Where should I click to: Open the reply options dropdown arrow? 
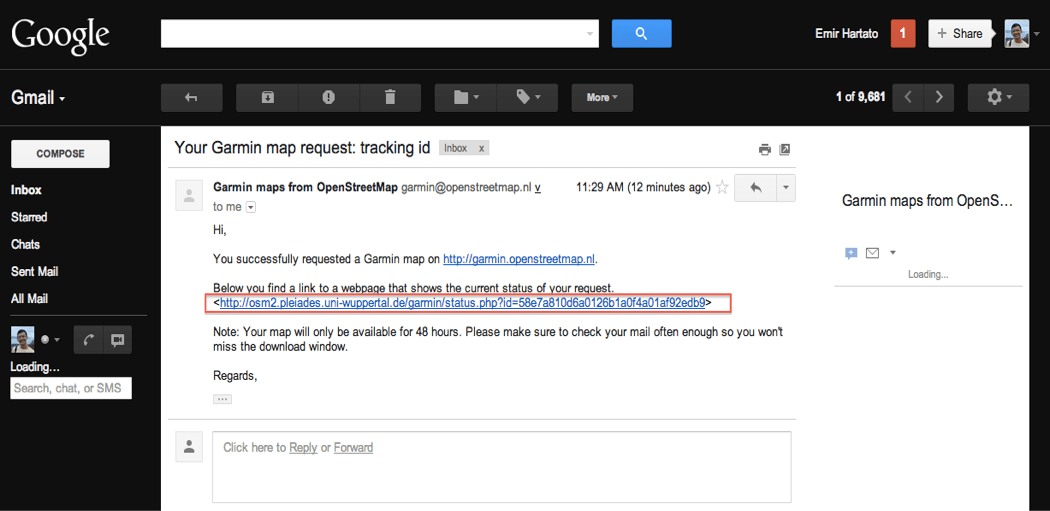786,188
